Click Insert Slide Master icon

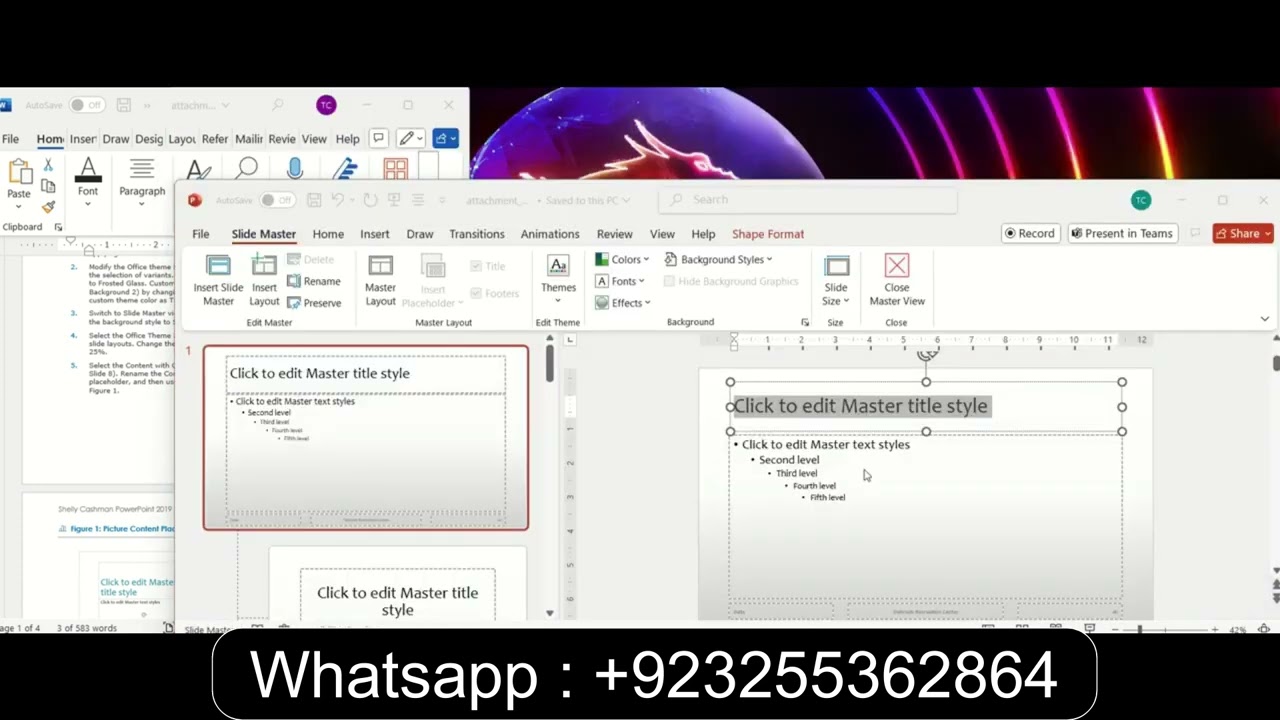(218, 266)
